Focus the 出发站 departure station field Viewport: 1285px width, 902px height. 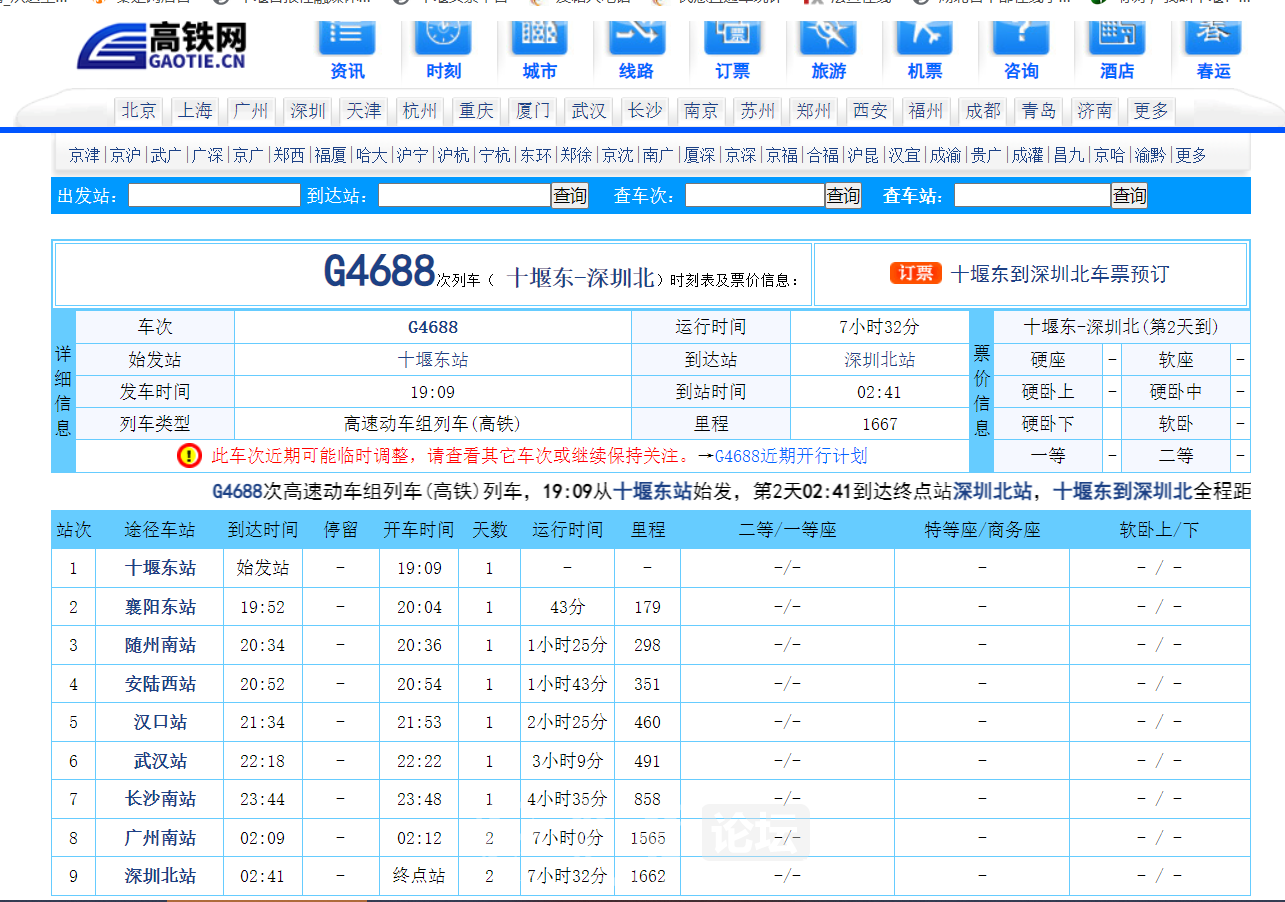point(214,196)
